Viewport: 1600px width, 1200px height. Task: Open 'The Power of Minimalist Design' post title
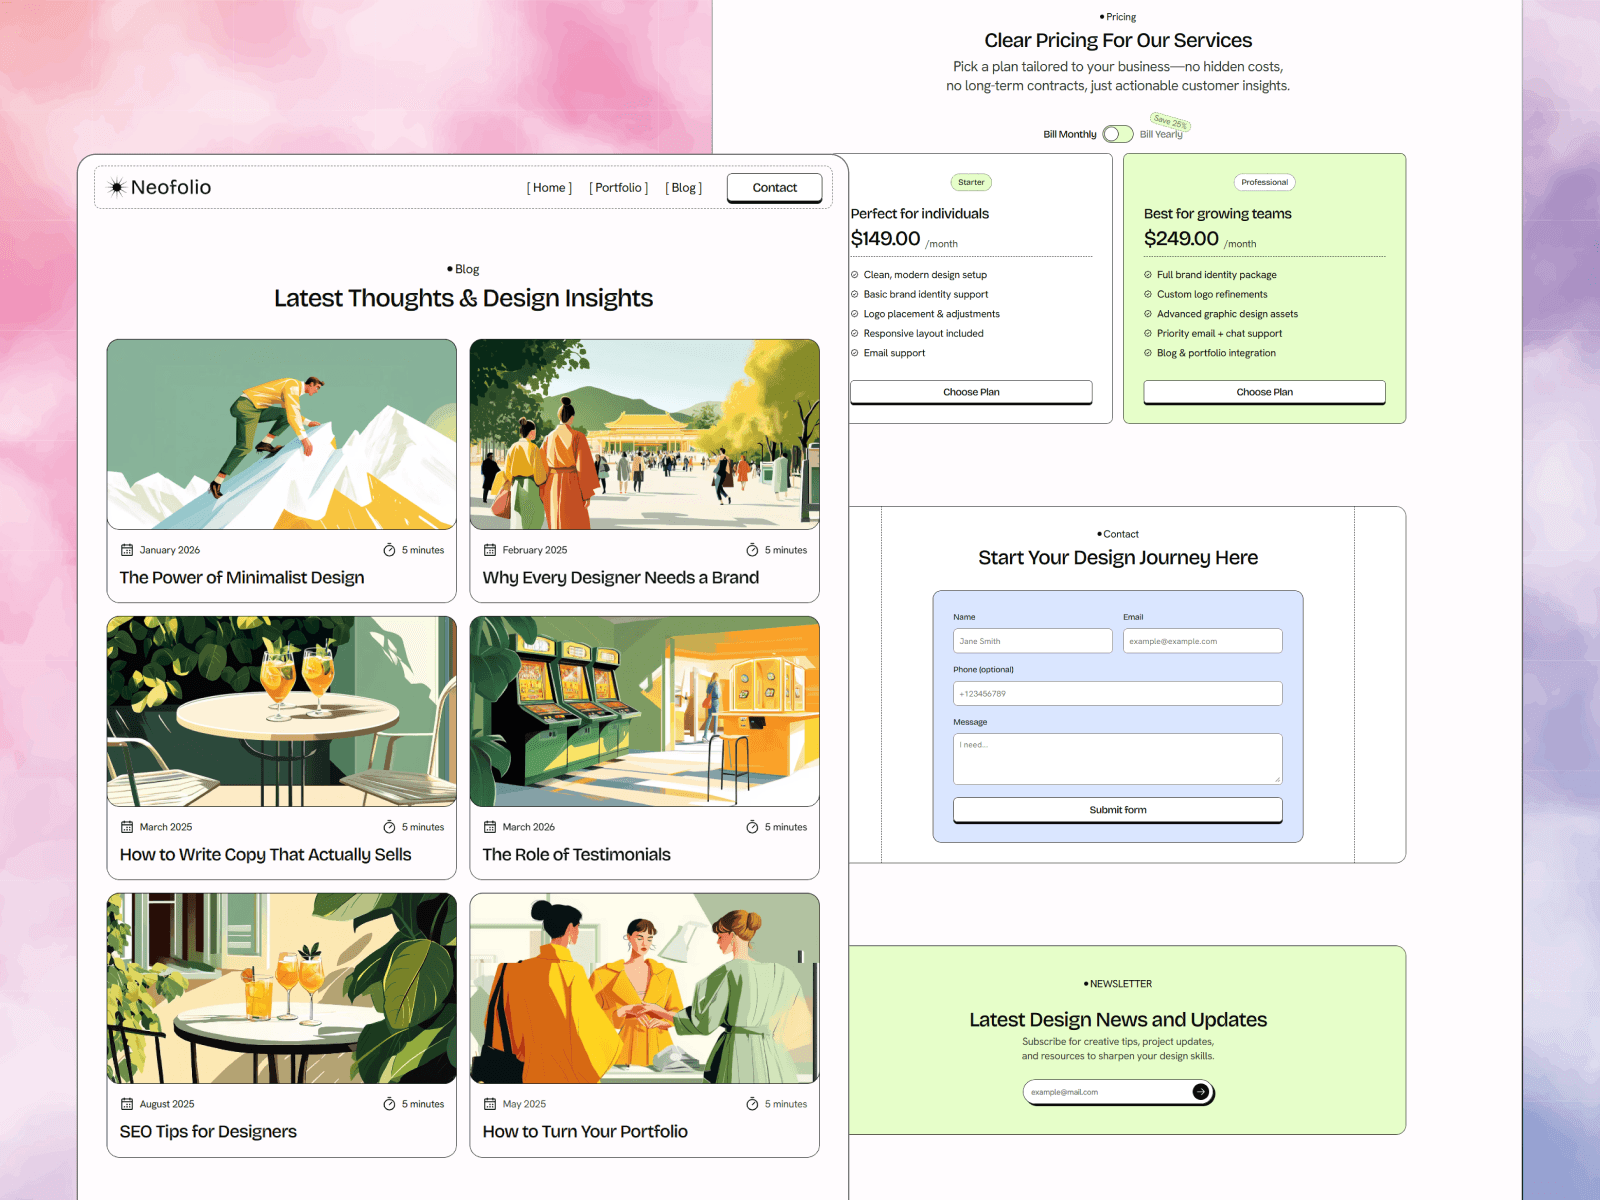[242, 578]
